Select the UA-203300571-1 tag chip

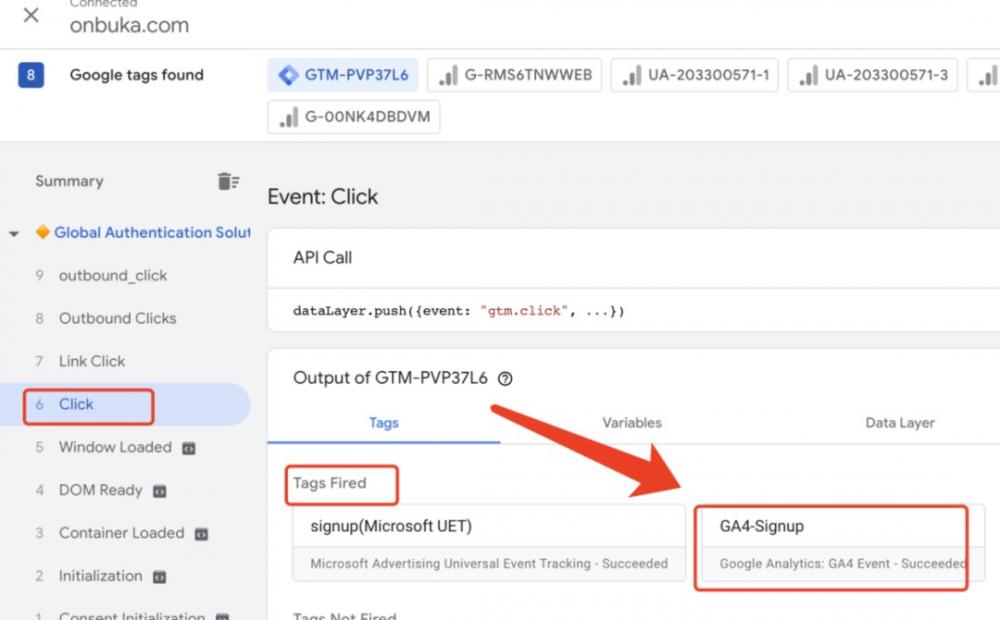tap(695, 75)
